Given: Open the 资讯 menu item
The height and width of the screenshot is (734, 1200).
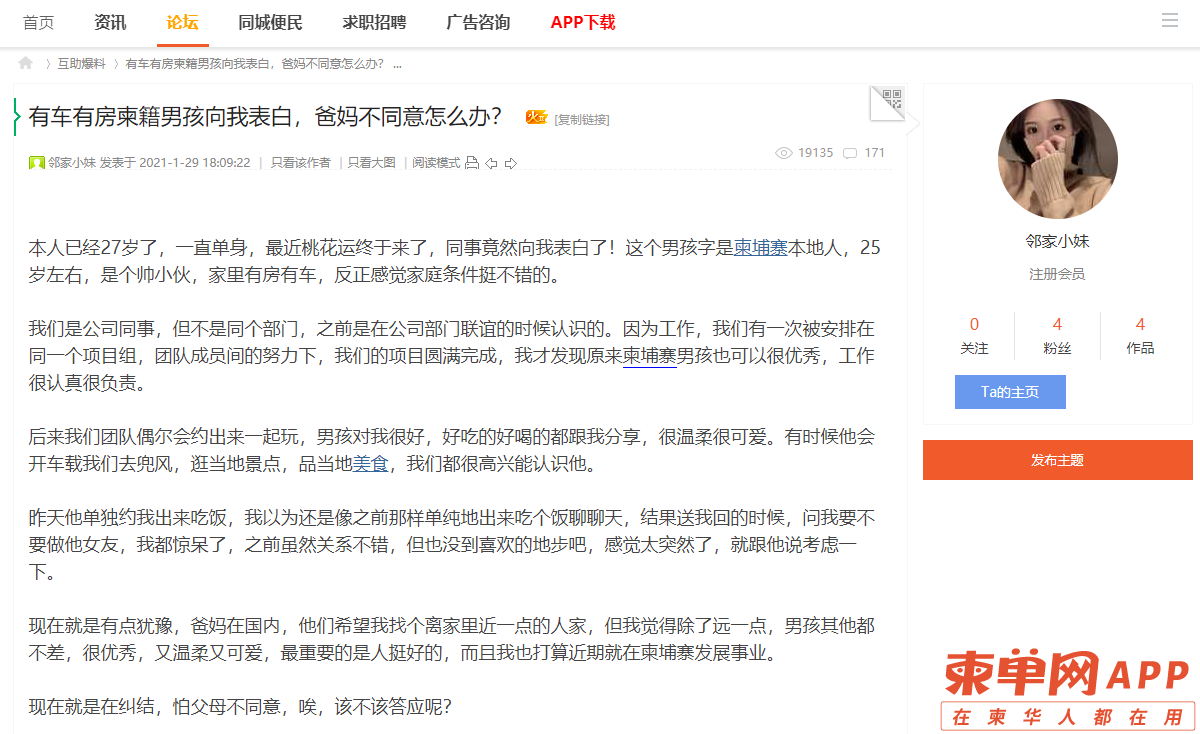Looking at the screenshot, I should 110,22.
